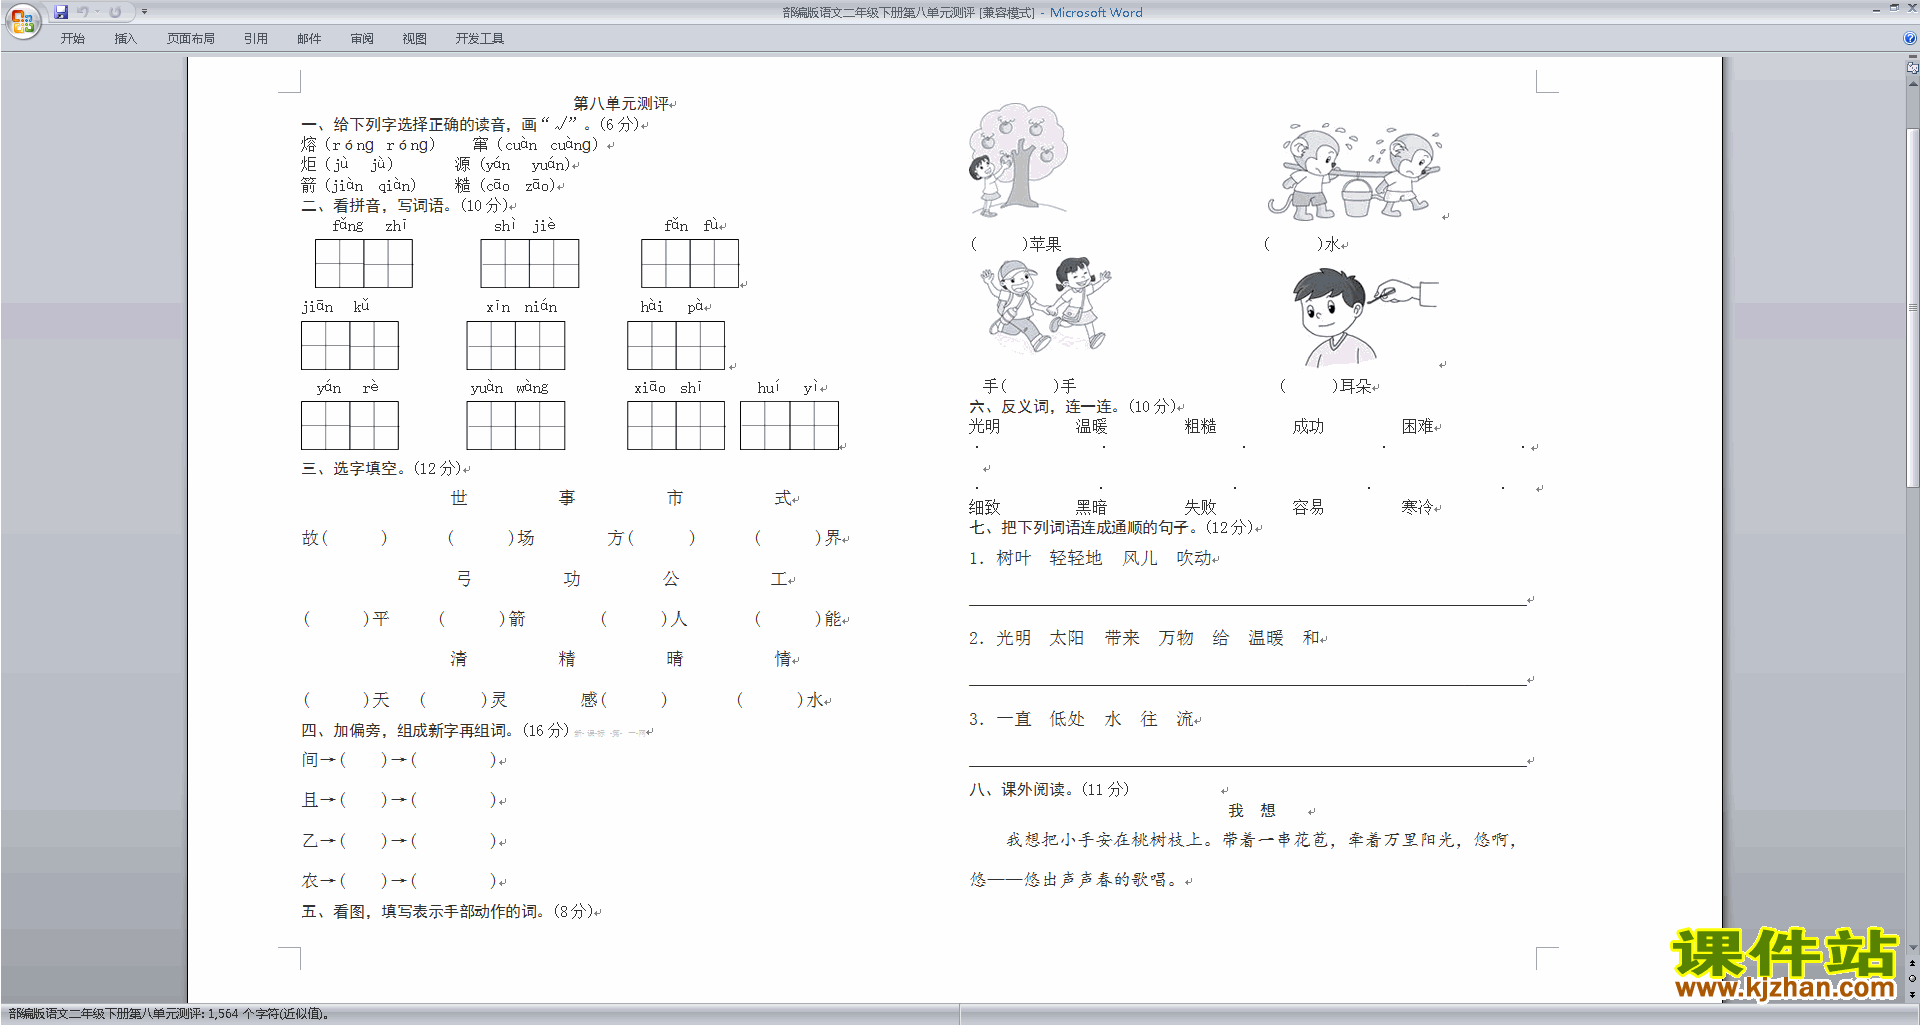The image size is (1920, 1025).
Task: Undo the last action
Action: tap(83, 12)
